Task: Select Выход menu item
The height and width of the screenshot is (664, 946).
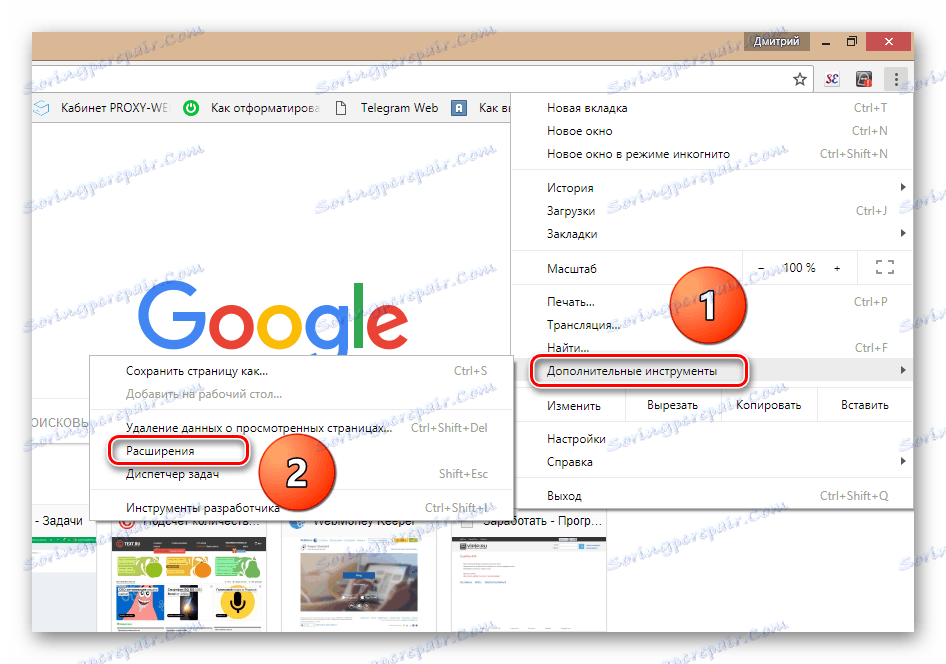Action: tap(712, 496)
